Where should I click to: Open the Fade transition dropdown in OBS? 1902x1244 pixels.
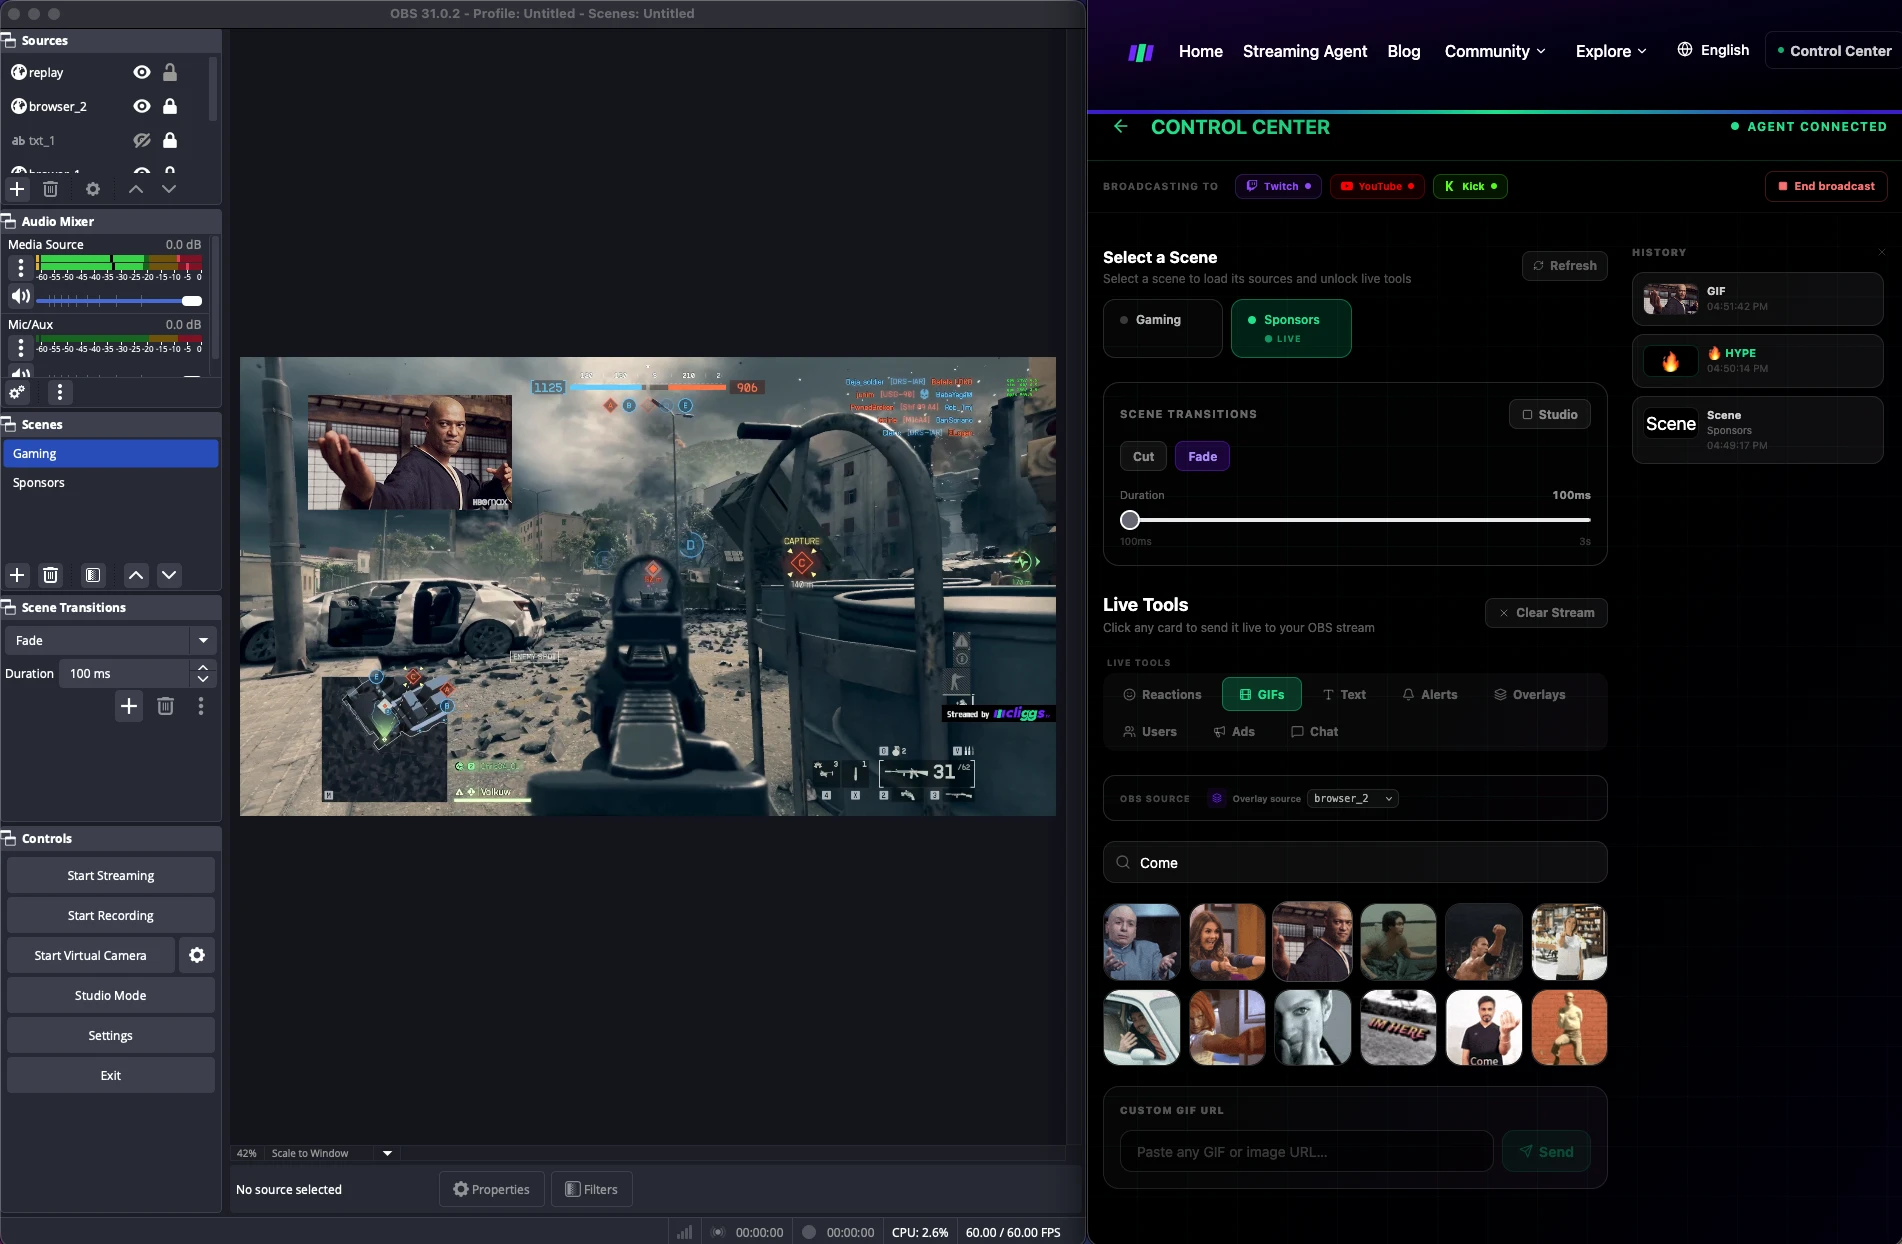(x=110, y=641)
